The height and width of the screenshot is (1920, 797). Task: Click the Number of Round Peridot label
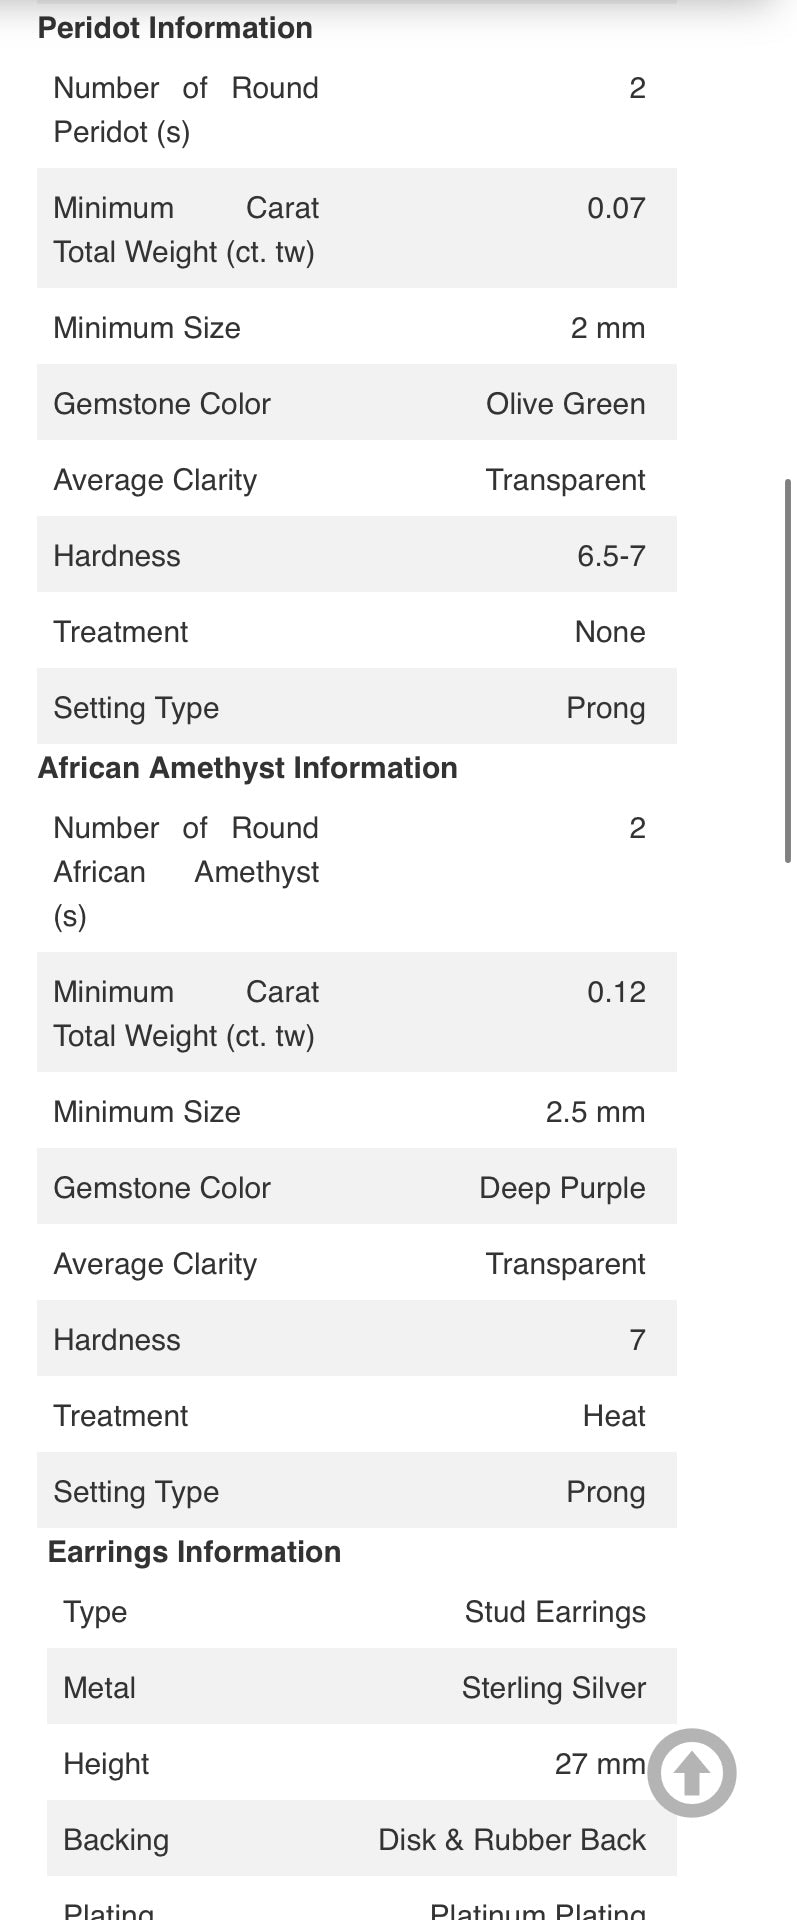coord(186,110)
